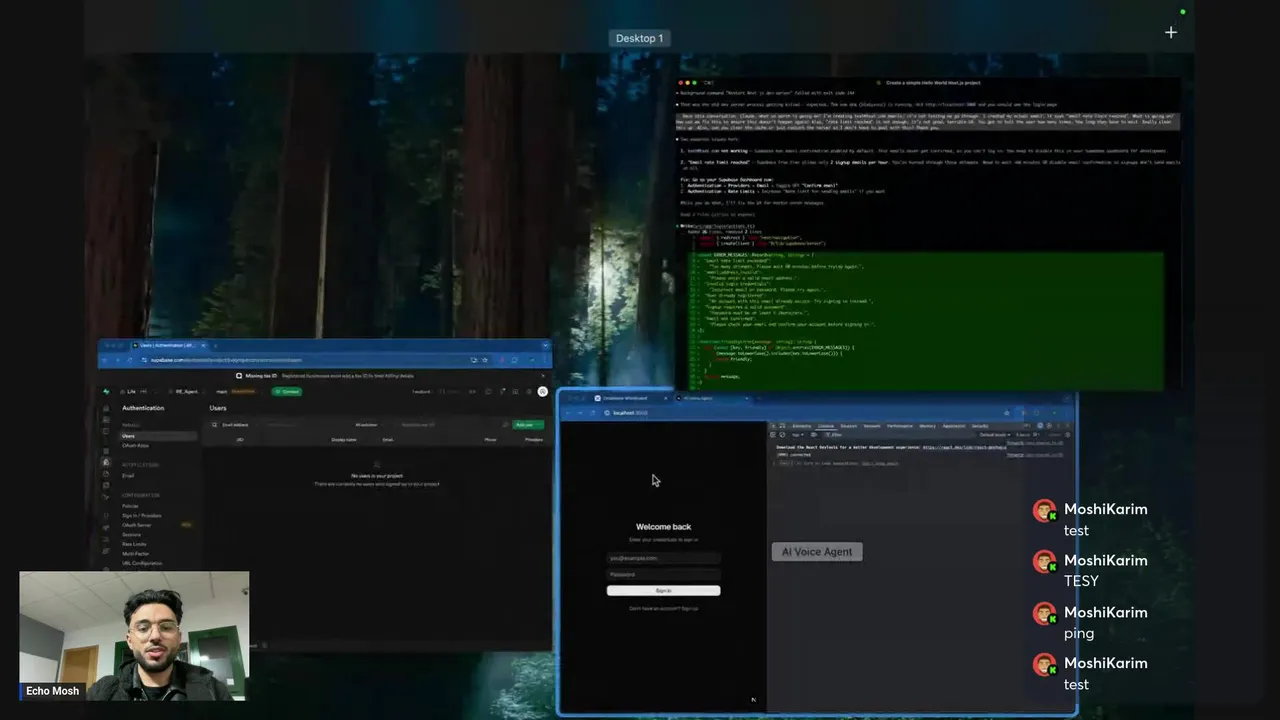The height and width of the screenshot is (720, 1280).
Task: Open the Default levels dropdown
Action: [x=995, y=435]
